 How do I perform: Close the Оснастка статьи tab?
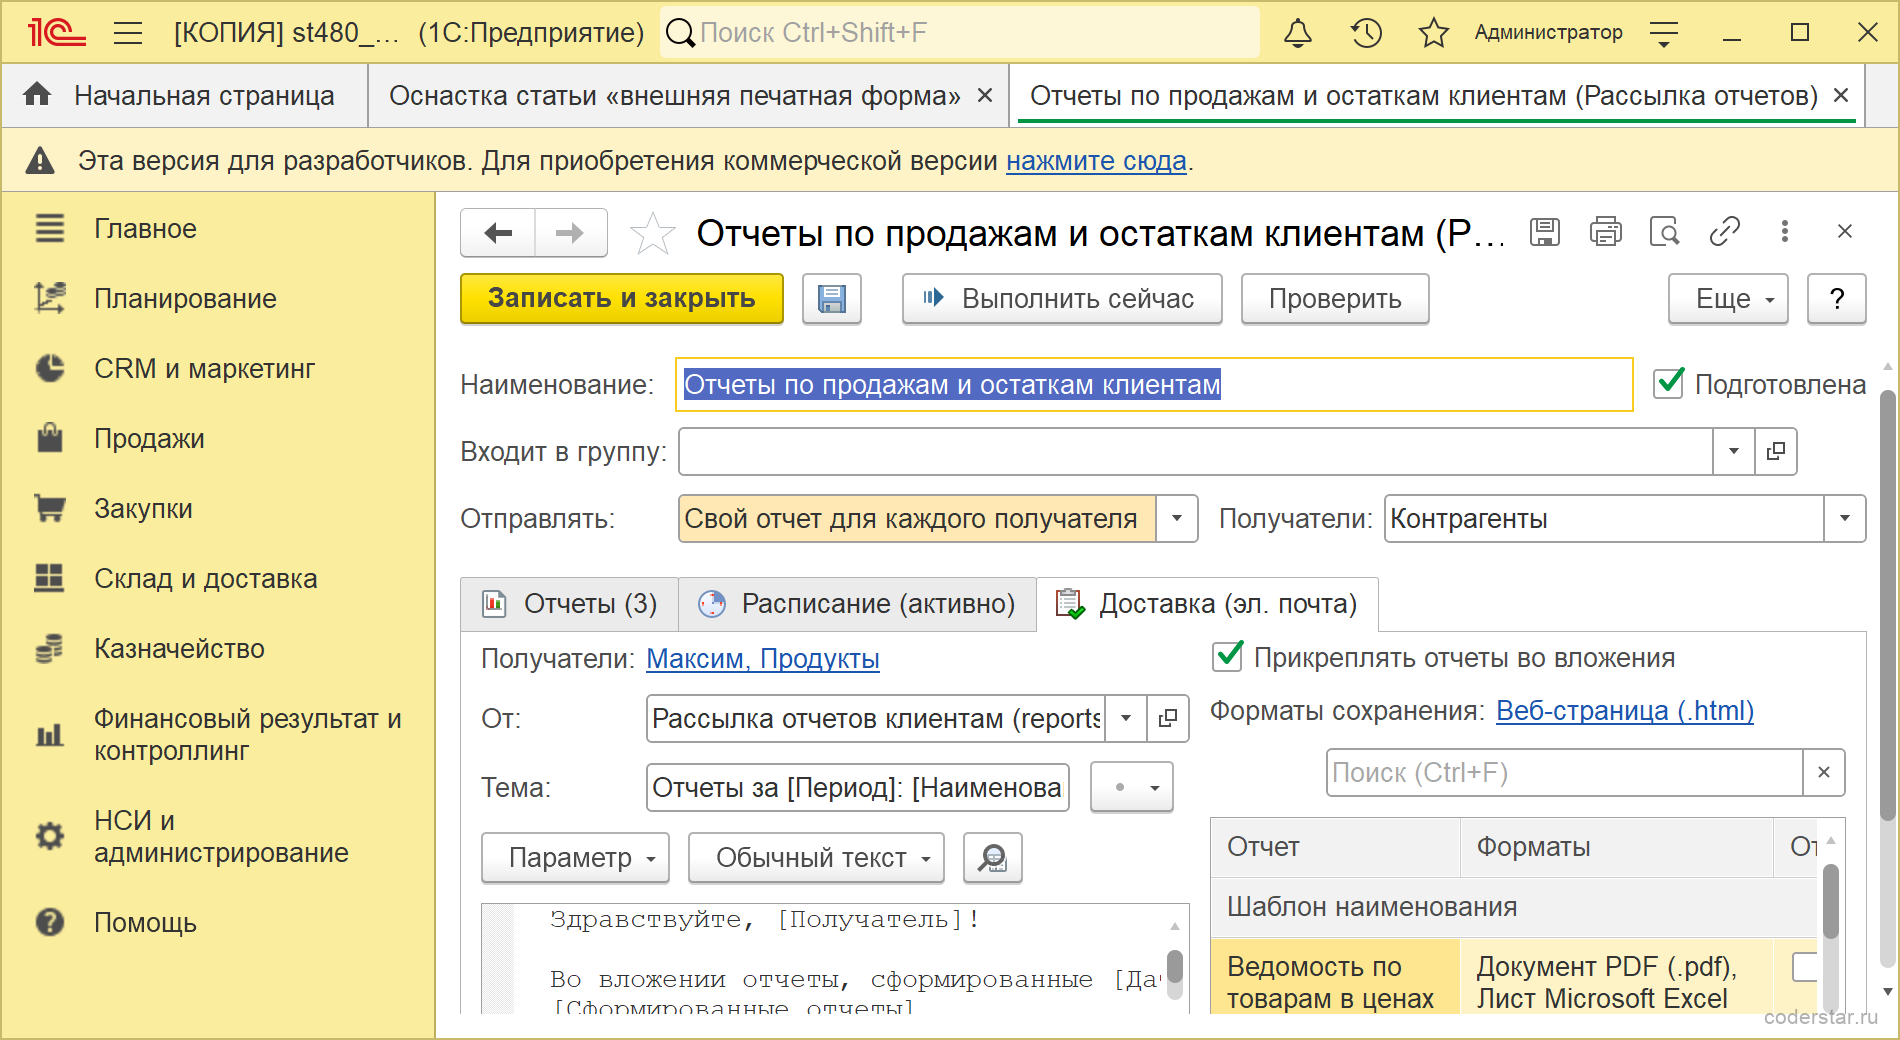tap(985, 95)
